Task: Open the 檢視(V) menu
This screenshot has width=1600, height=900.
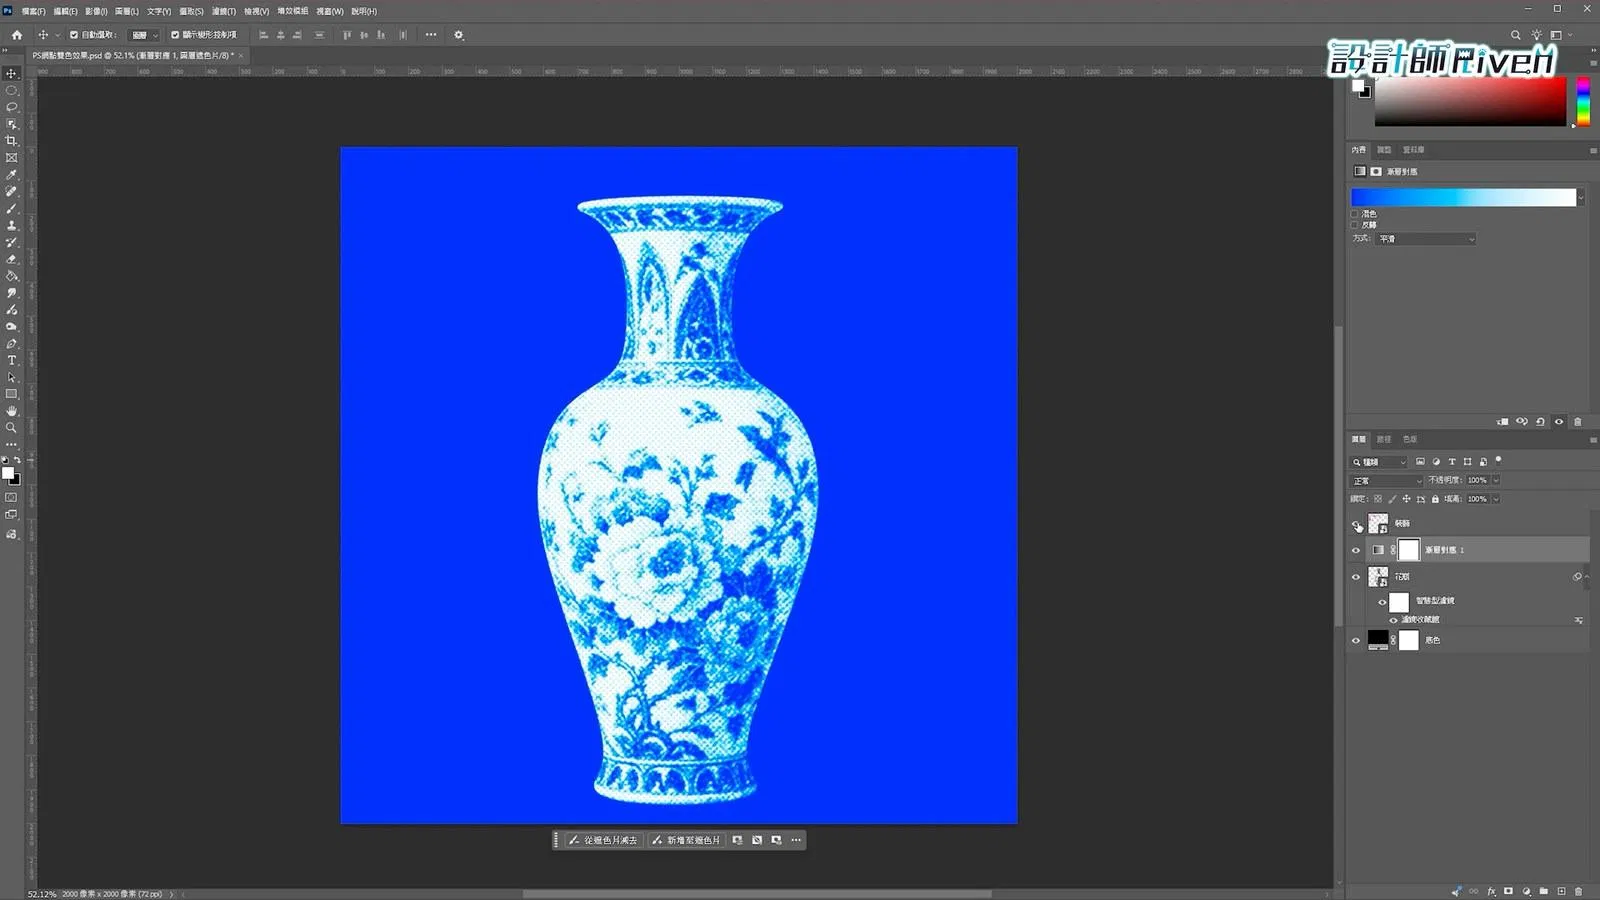Action: (257, 11)
